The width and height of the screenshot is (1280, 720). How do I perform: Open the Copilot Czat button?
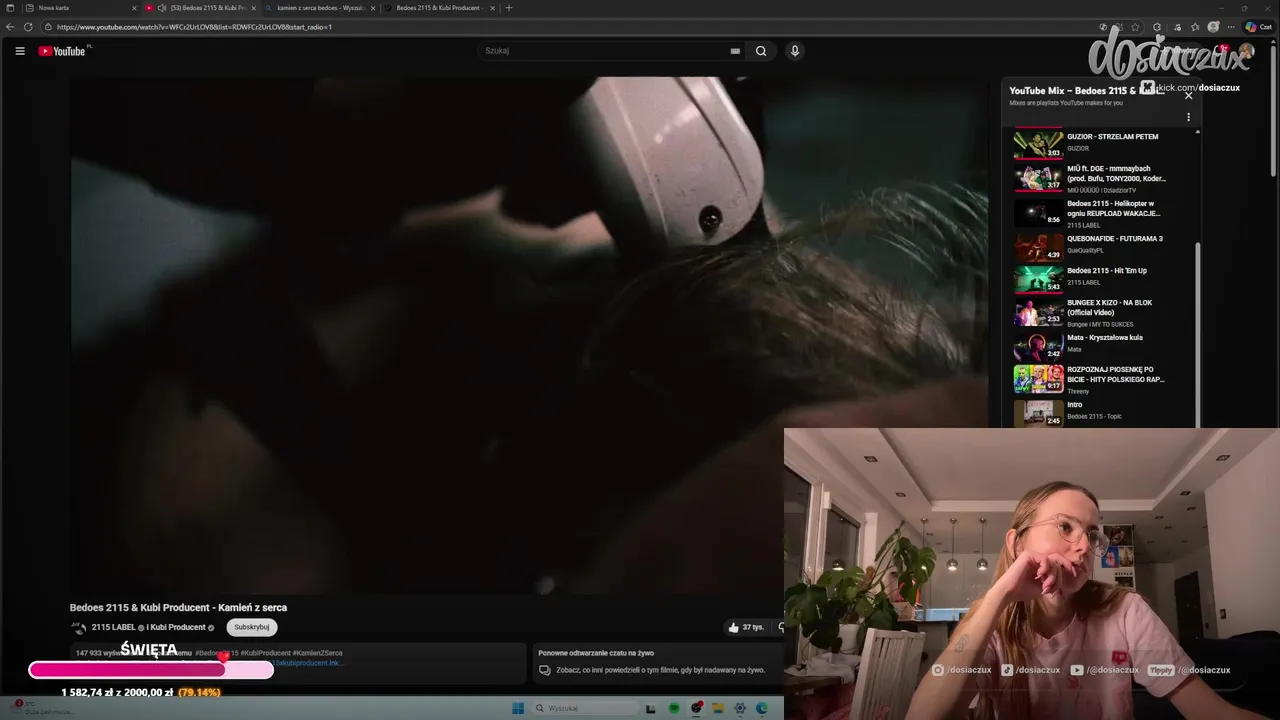point(1258,27)
